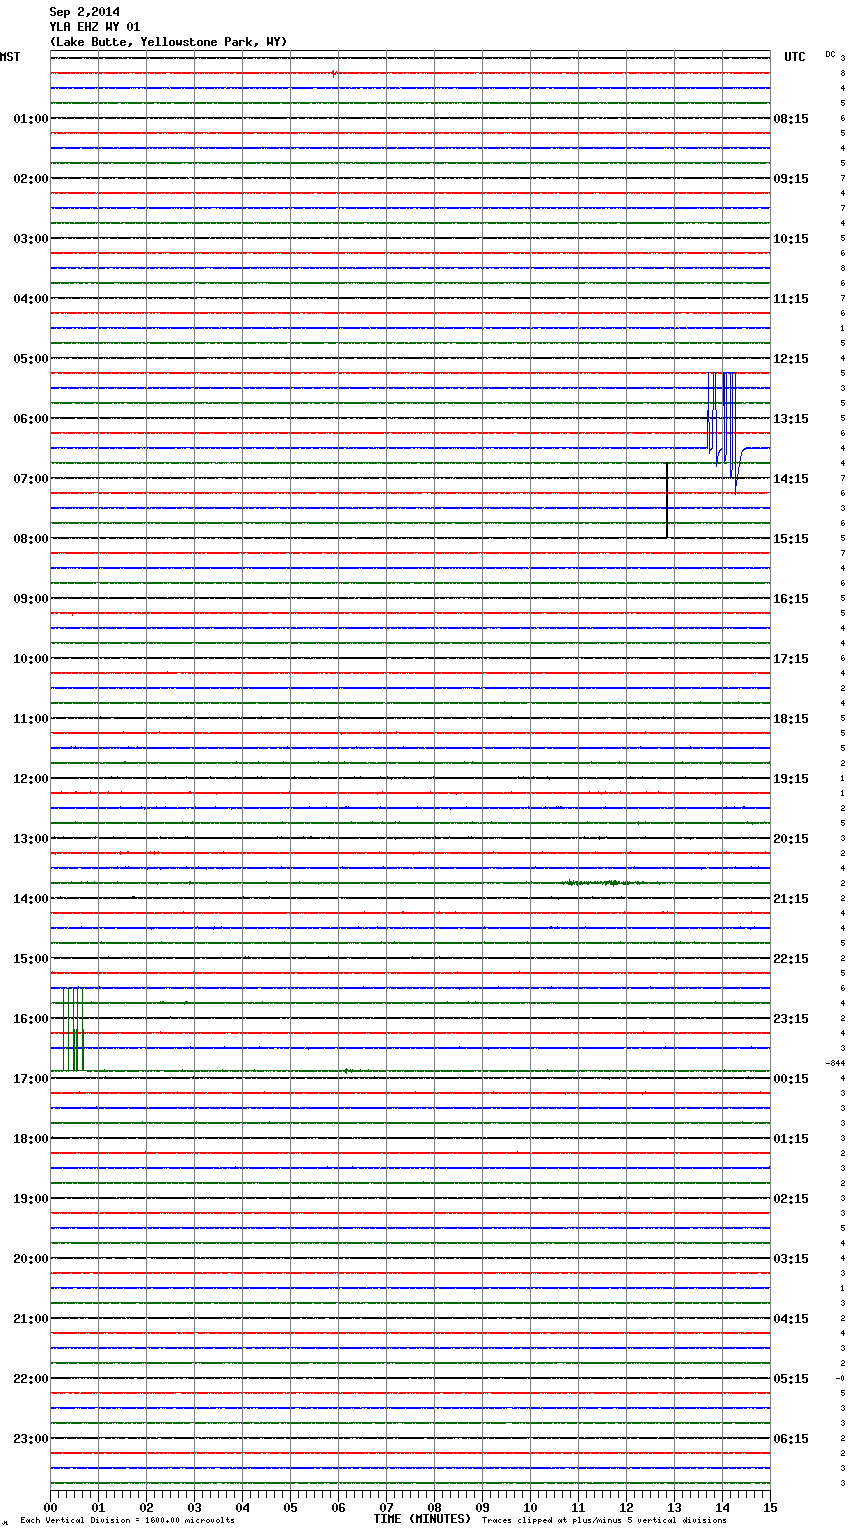Select the 07:00 MST time label

pyautogui.click(x=31, y=479)
